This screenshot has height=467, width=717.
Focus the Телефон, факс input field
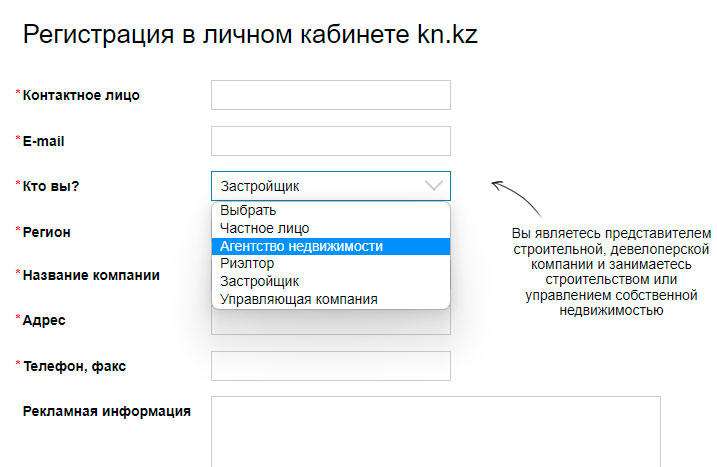click(x=330, y=366)
